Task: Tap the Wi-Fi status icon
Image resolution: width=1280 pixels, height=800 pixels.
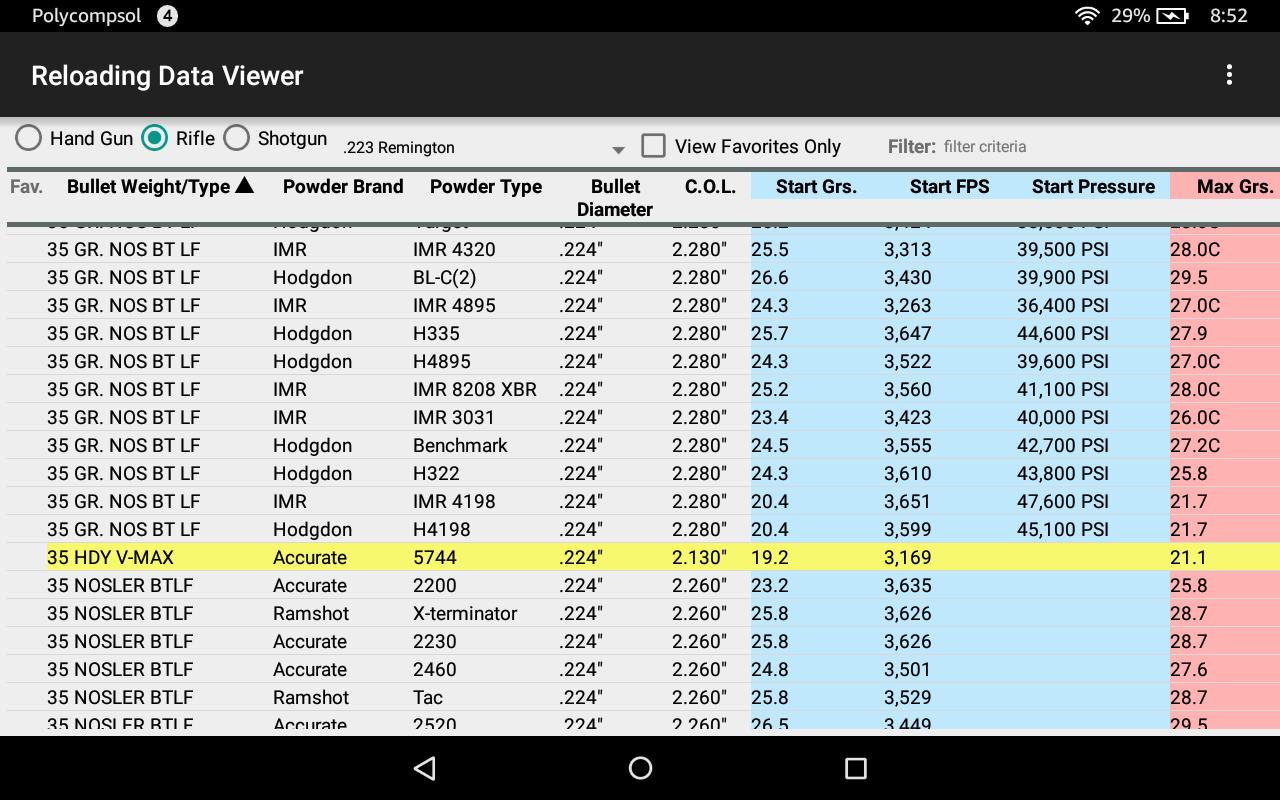Action: tap(1087, 16)
